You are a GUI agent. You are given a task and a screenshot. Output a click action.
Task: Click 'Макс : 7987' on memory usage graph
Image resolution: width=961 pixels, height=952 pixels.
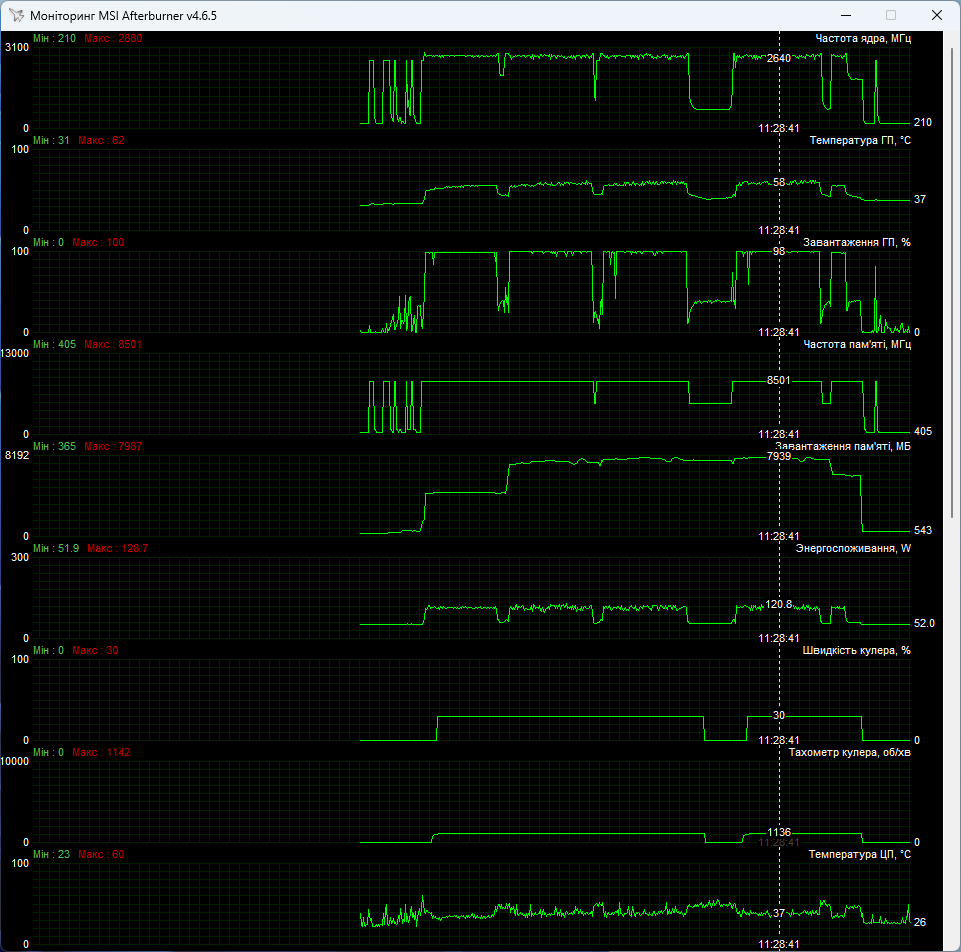click(x=113, y=446)
